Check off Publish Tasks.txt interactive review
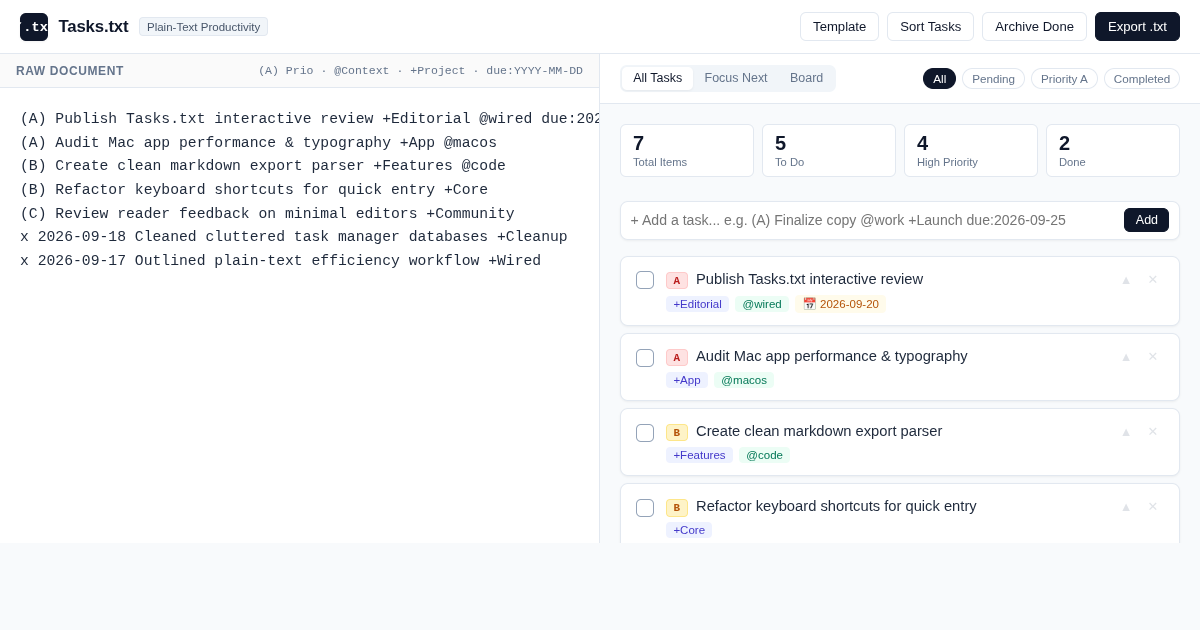This screenshot has height=630, width=1200. click(x=645, y=280)
